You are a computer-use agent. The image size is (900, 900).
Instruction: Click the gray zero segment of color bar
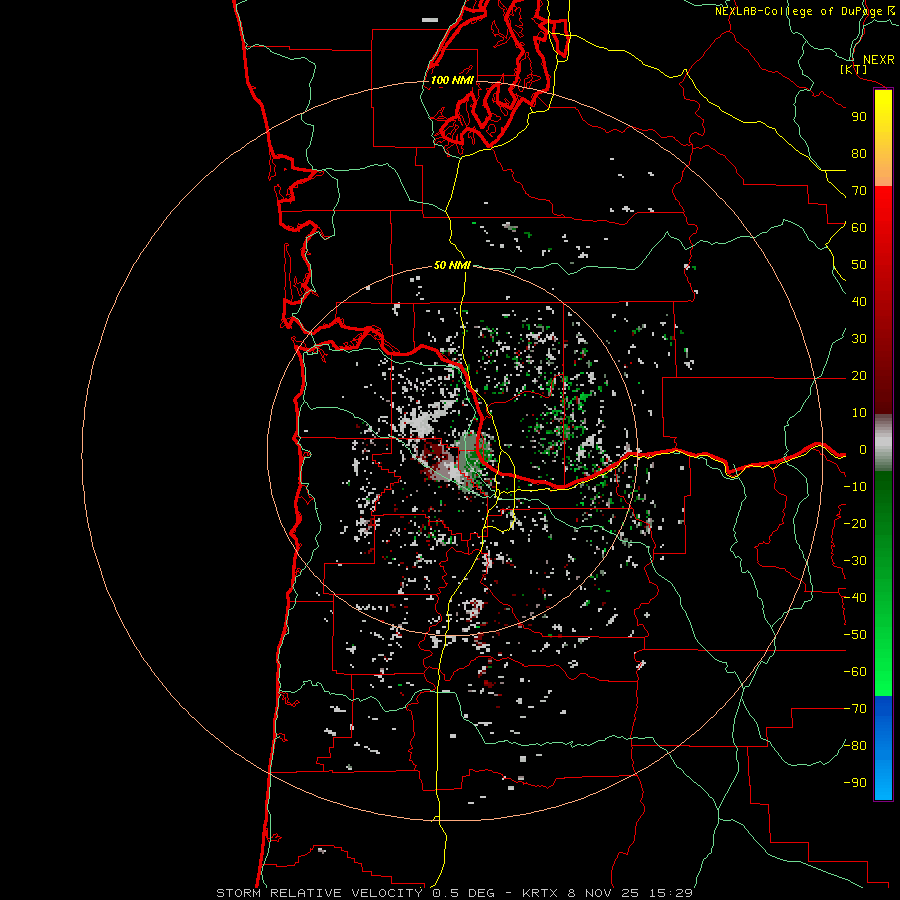tap(883, 443)
